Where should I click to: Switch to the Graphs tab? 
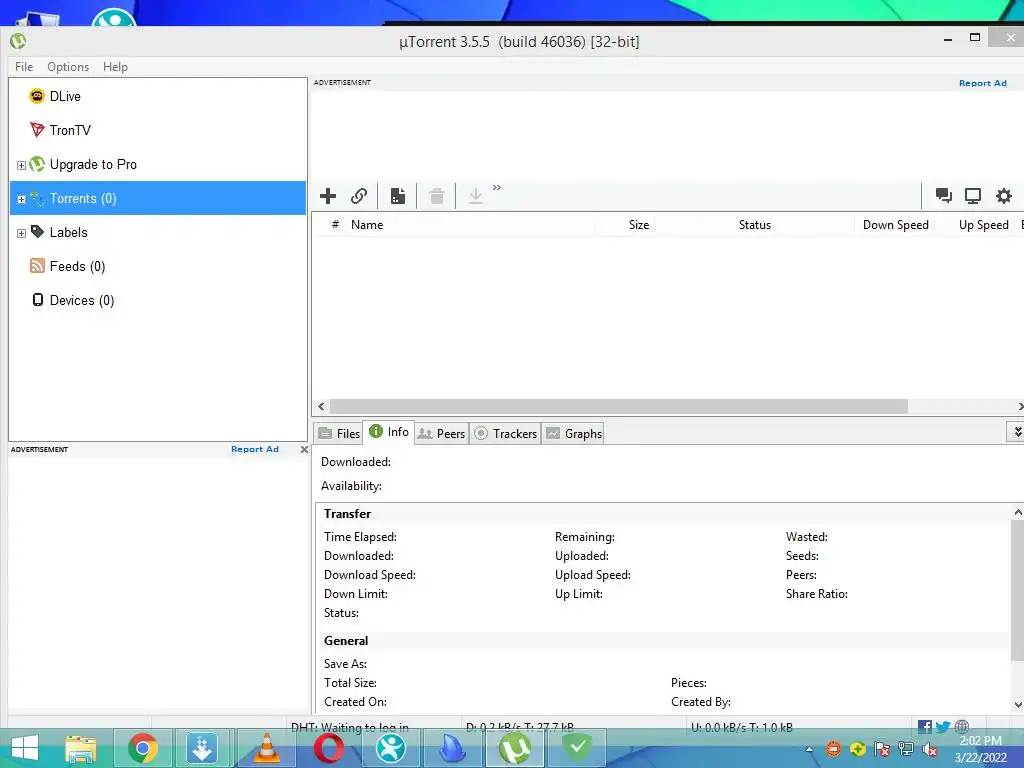tap(573, 434)
